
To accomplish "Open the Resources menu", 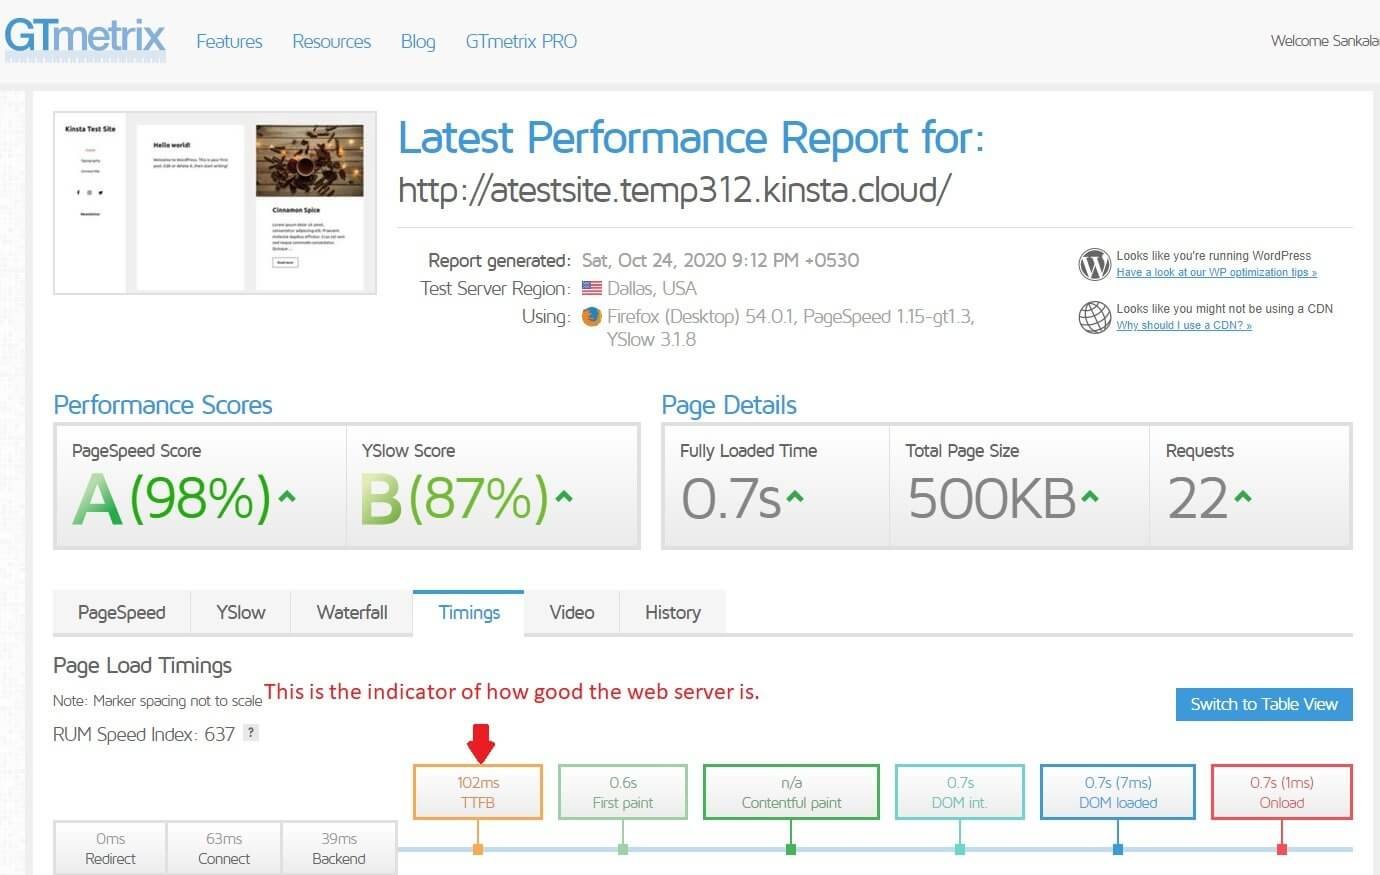I will tap(331, 41).
